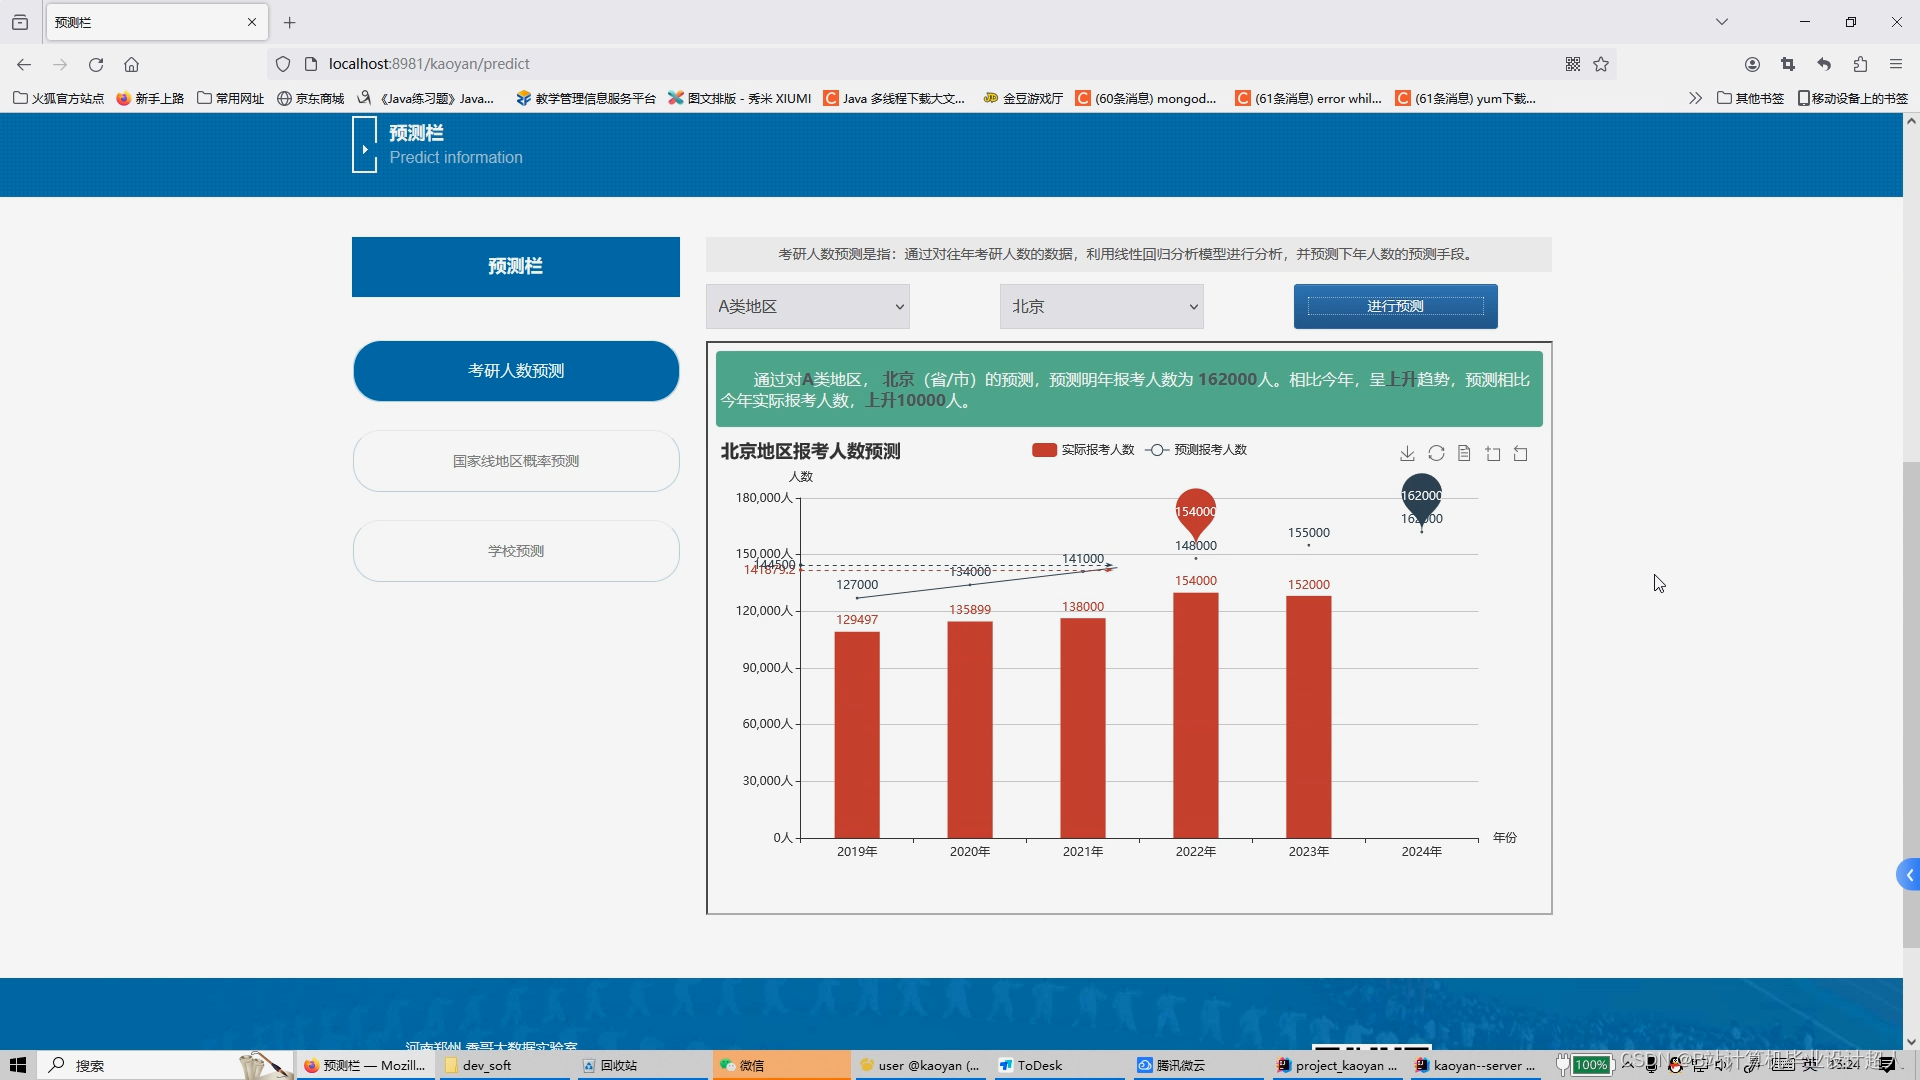1920x1080 pixels.
Task: Select the 学校预测 tab
Action: [516, 551]
